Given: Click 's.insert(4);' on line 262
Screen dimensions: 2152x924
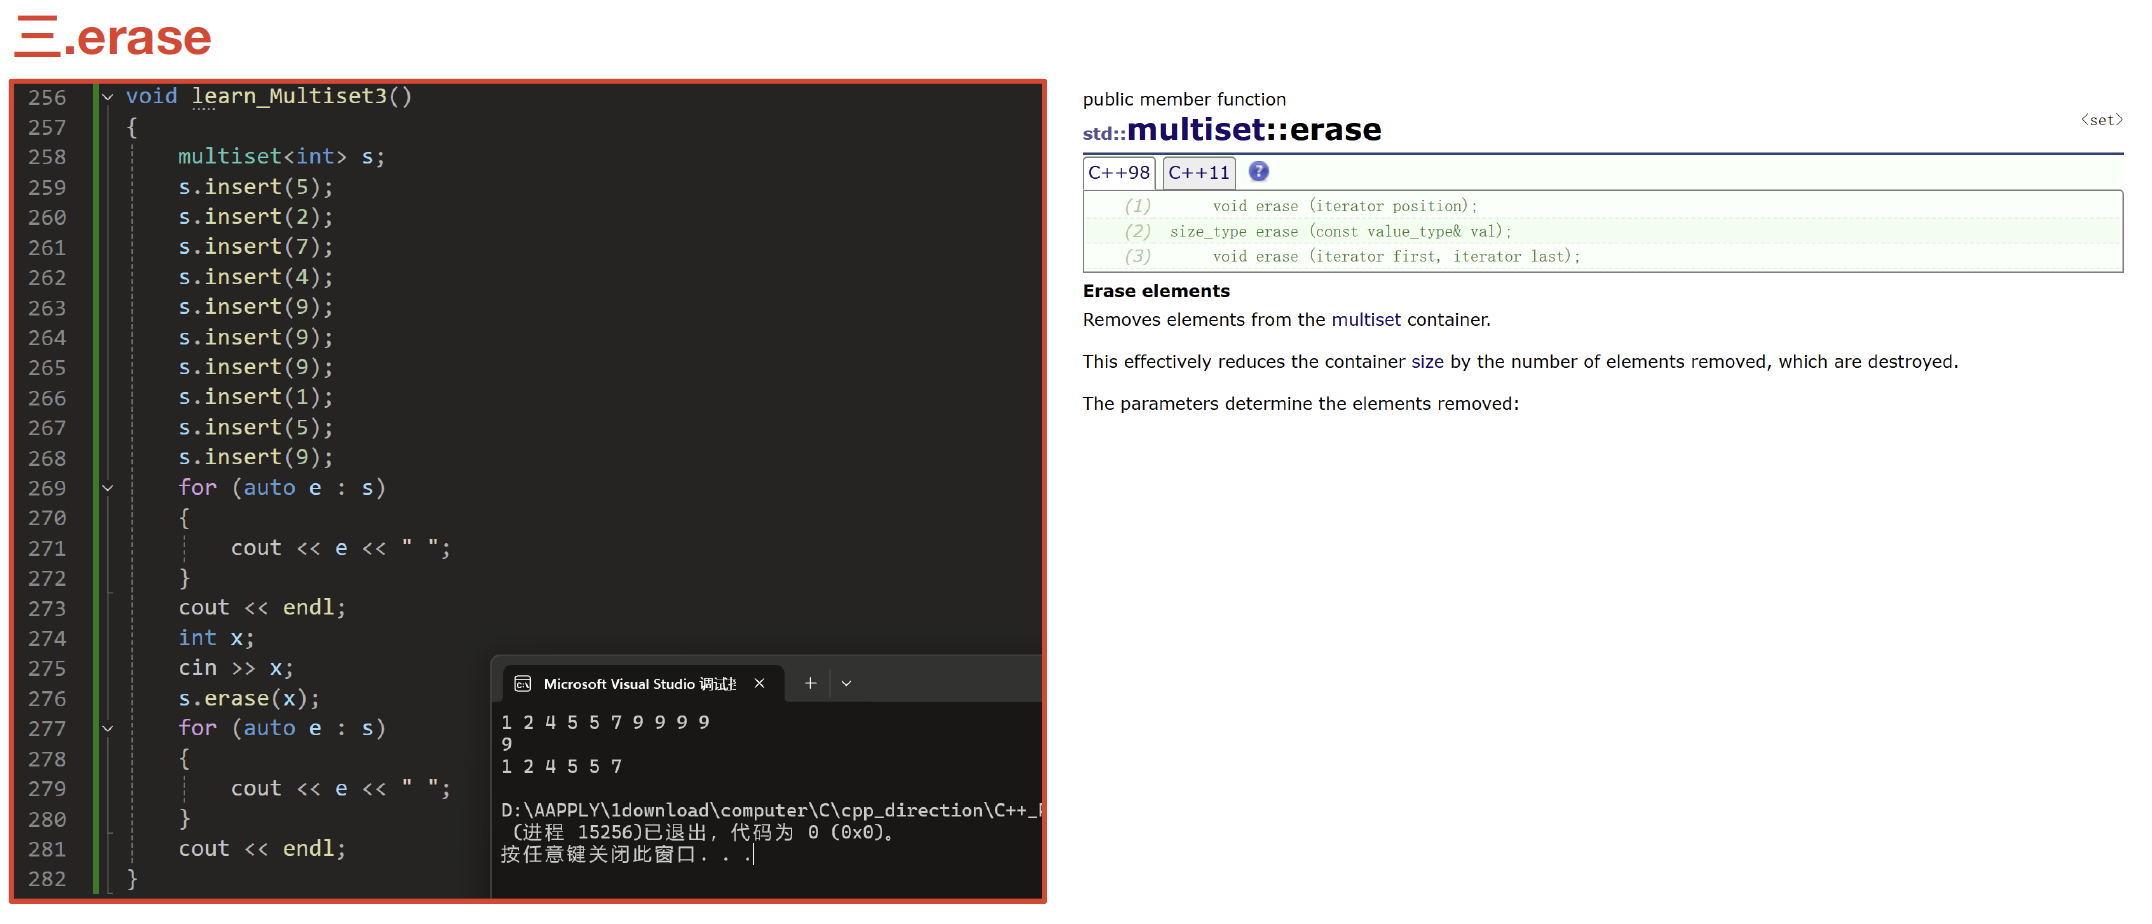Looking at the screenshot, I should [x=256, y=277].
